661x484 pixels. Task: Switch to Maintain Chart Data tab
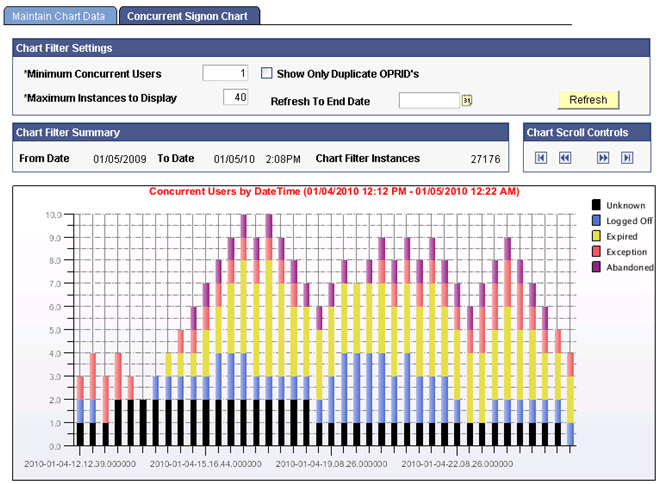coord(59,16)
